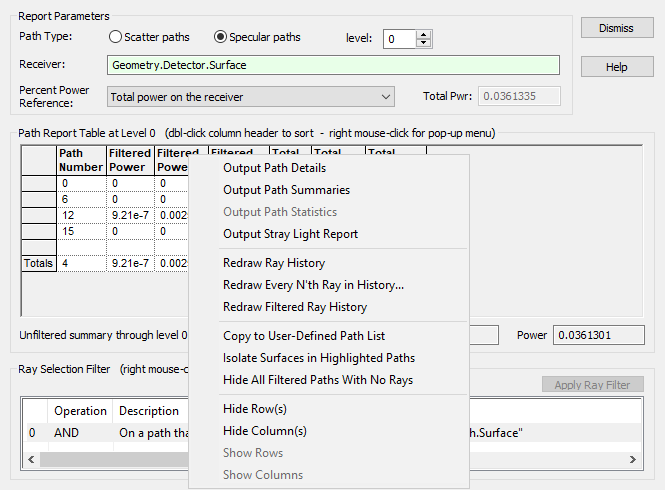Screen dimensions: 665x490
Task: Select the Scatter paths radio button
Action: pyautogui.click(x=116, y=38)
